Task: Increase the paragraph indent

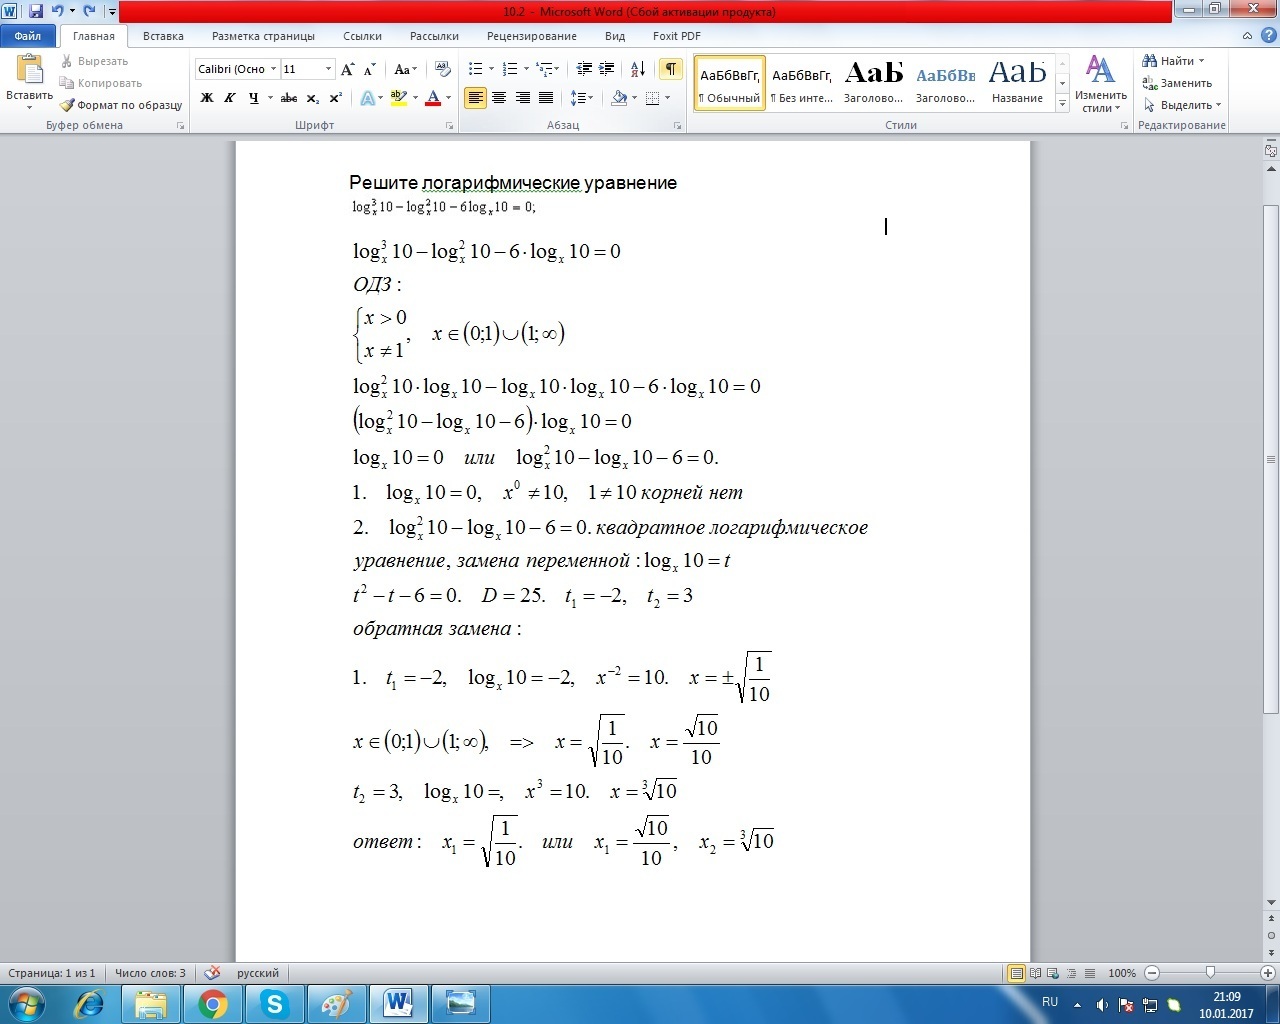Action: click(607, 69)
